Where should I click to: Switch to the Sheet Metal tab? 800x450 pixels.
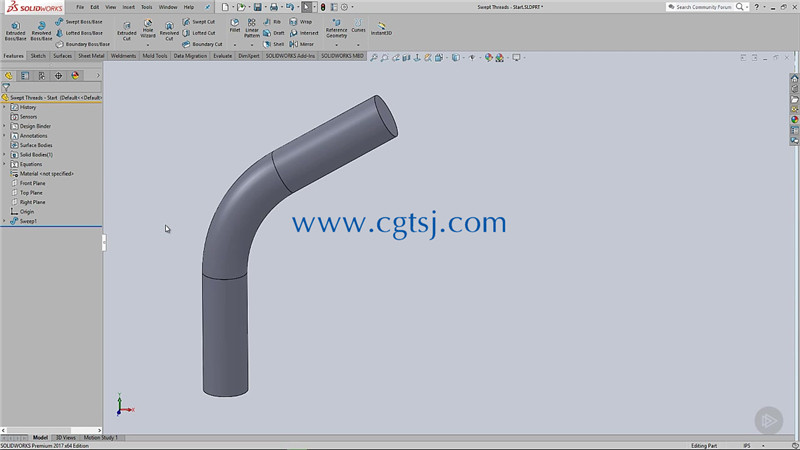[91, 56]
